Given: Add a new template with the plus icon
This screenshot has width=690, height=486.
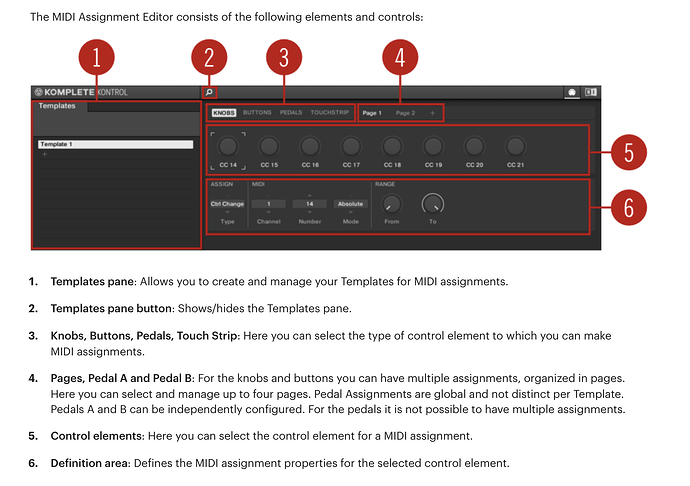Looking at the screenshot, I should 44,154.
